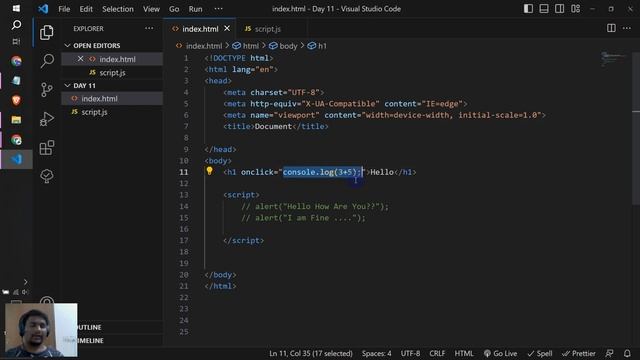Open the Search view in activity bar
Viewport: 640px width, 360px height.
point(47,61)
